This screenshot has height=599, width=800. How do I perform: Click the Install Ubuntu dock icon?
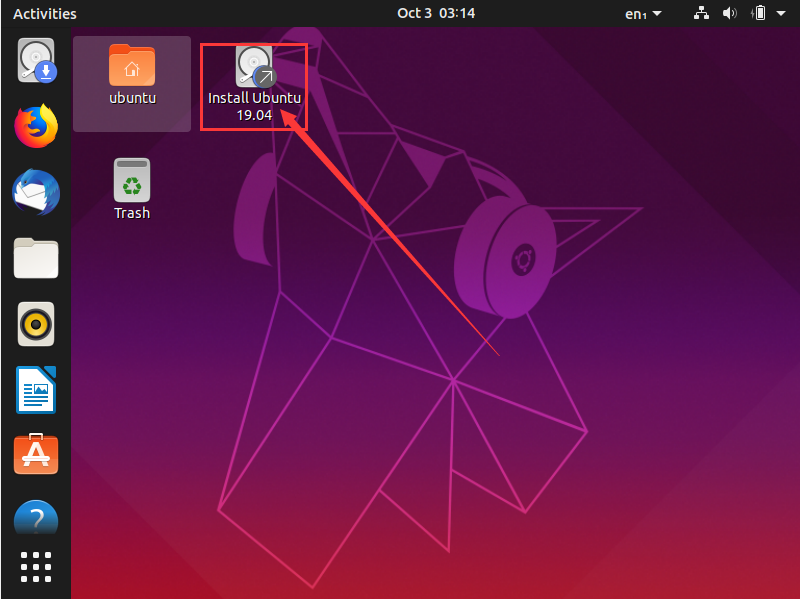click(36, 60)
